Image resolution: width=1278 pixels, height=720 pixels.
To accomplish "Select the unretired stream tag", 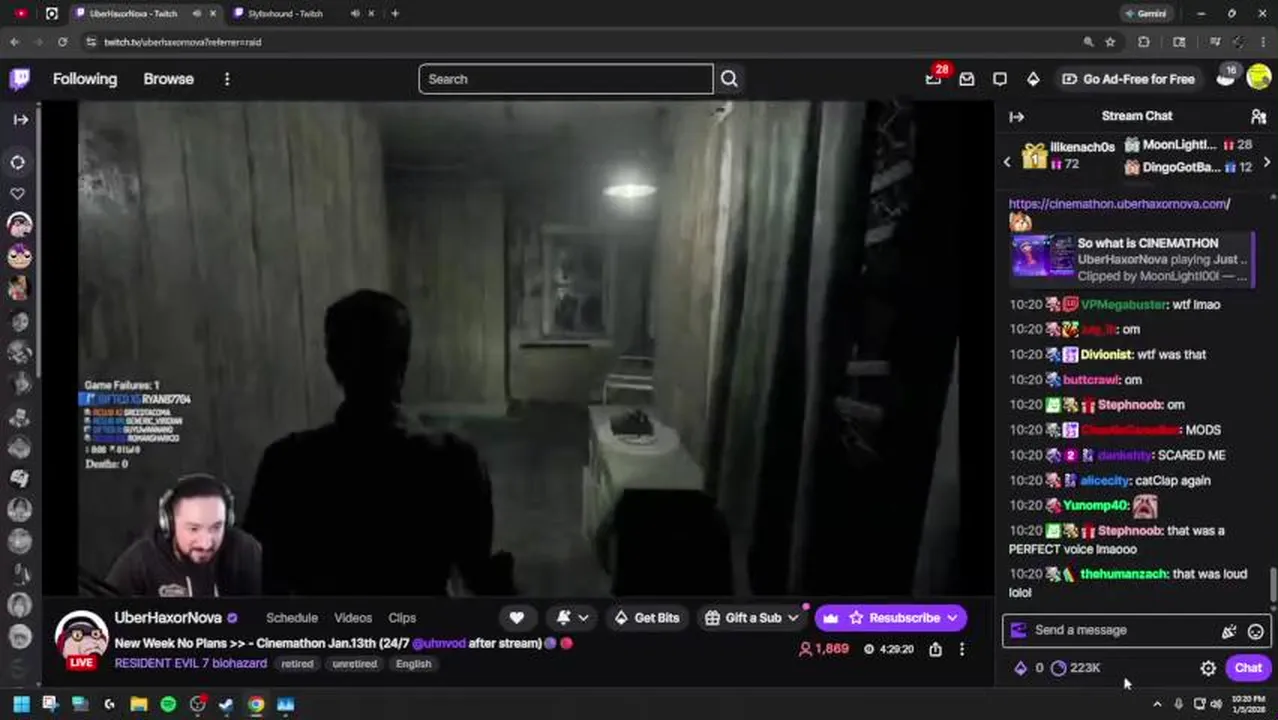I will pos(355,664).
